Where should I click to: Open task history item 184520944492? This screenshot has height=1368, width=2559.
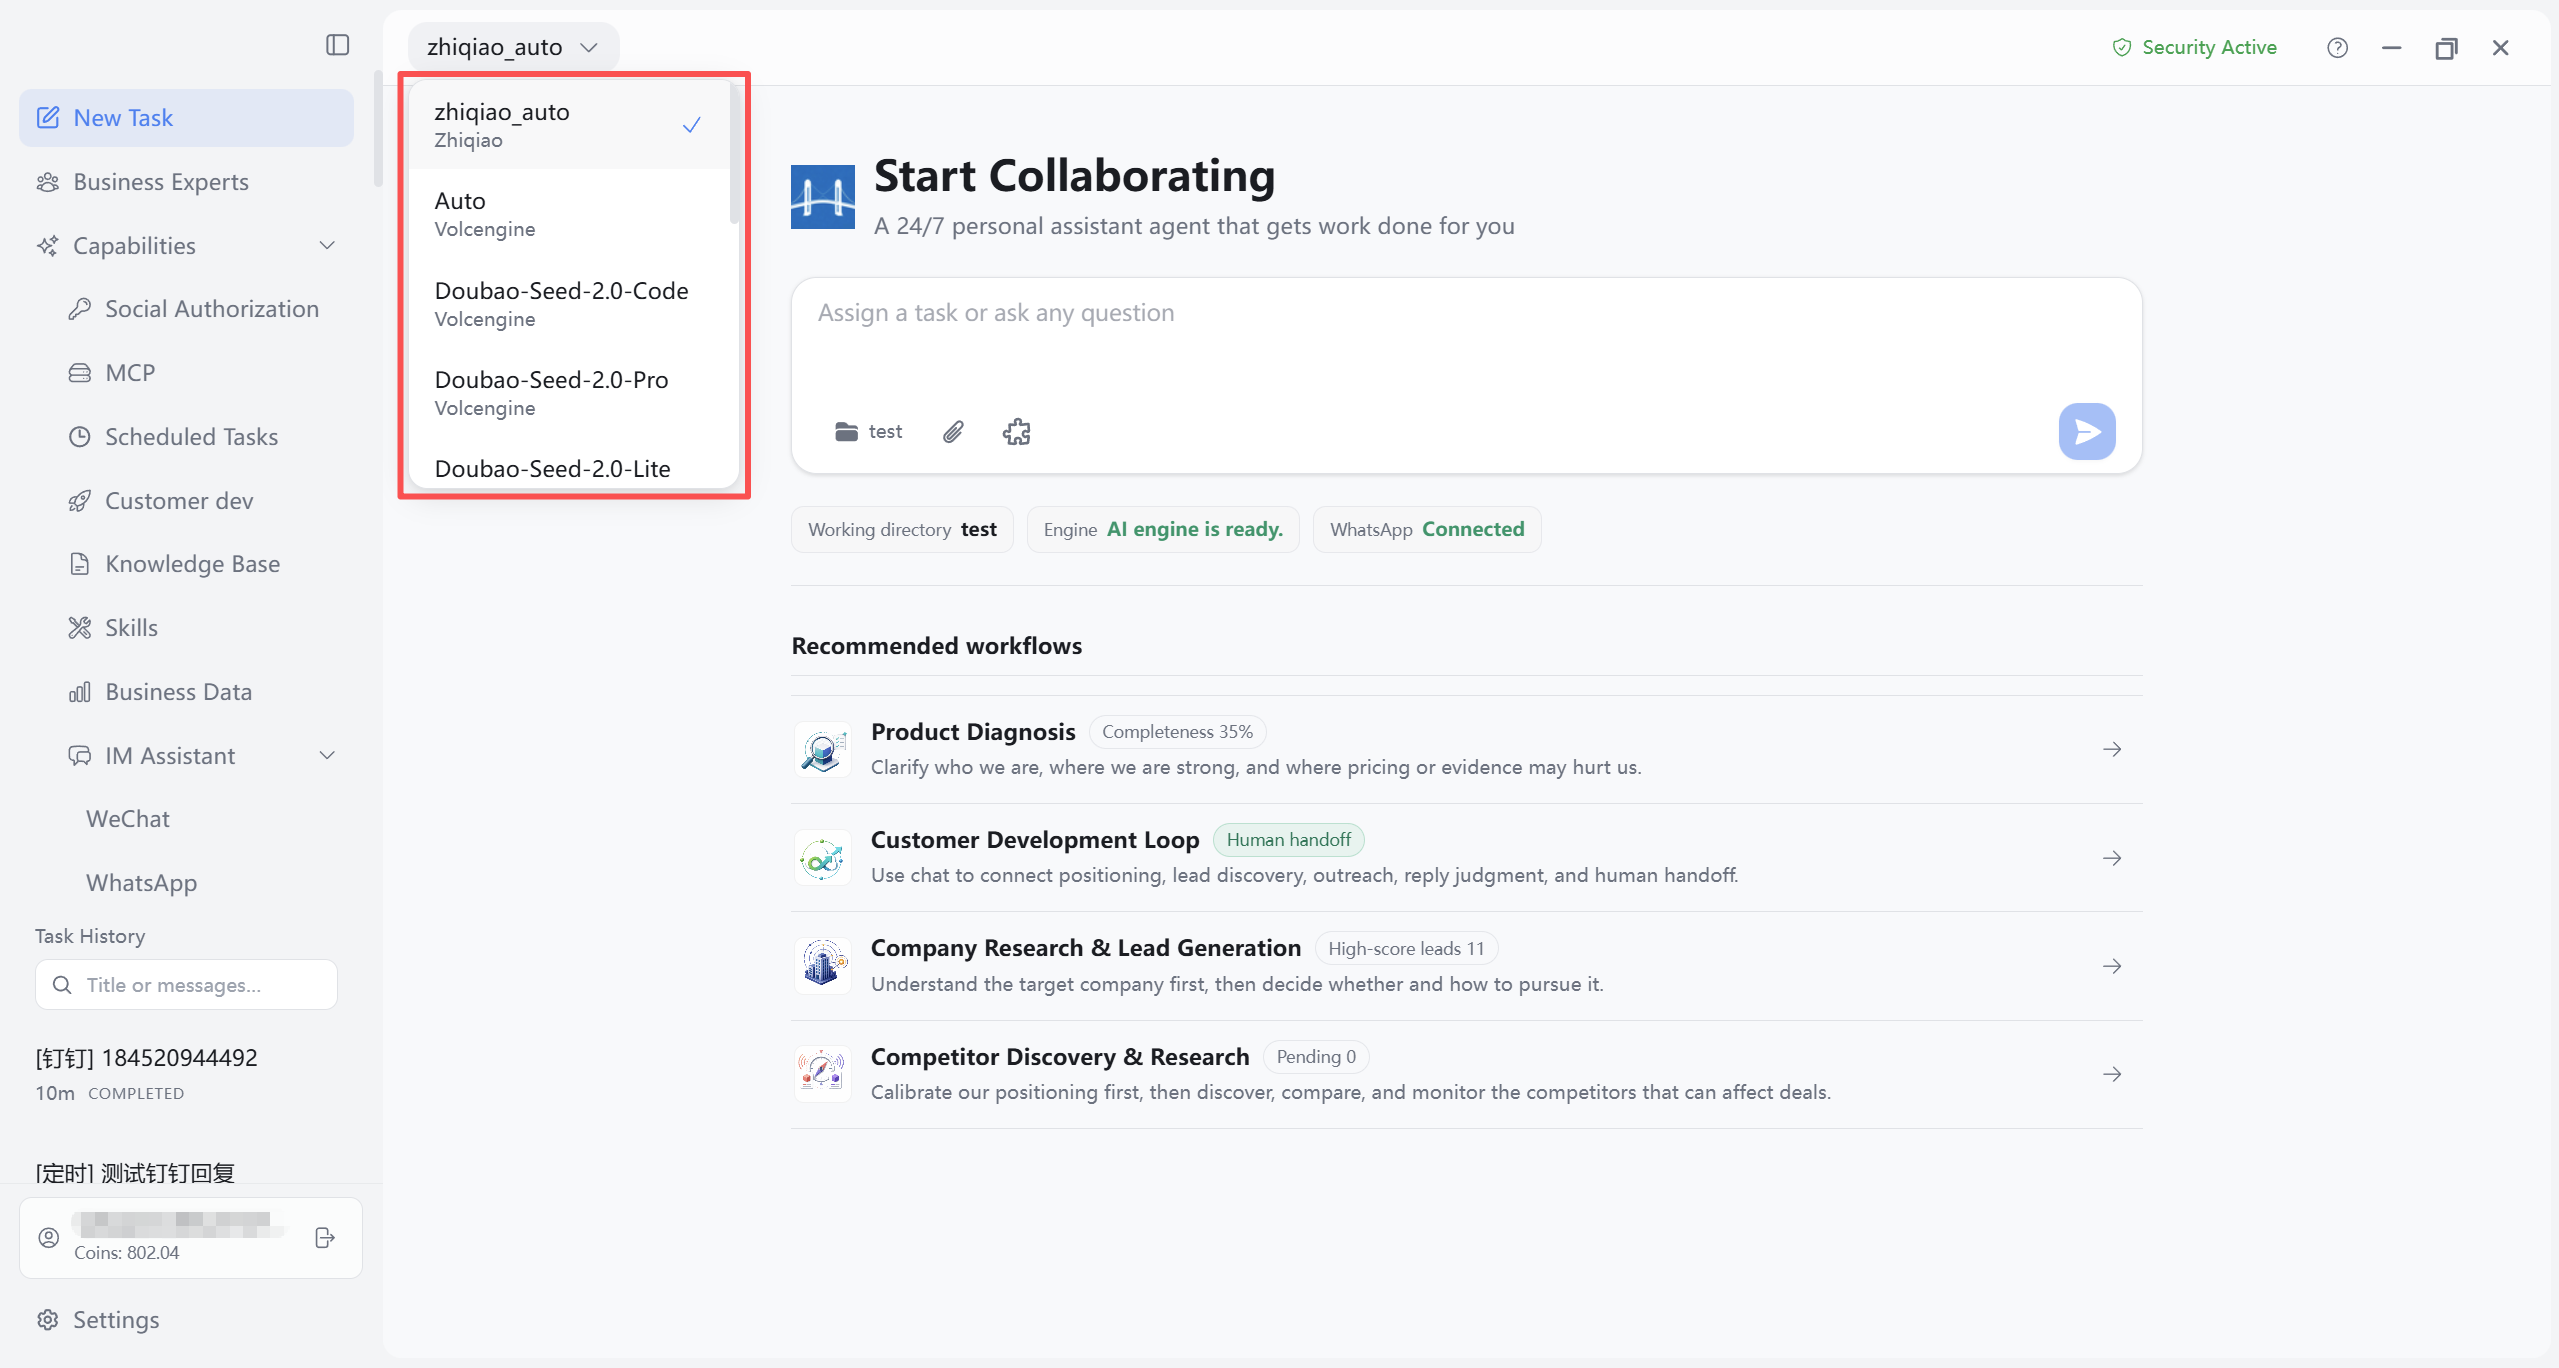tap(186, 1073)
